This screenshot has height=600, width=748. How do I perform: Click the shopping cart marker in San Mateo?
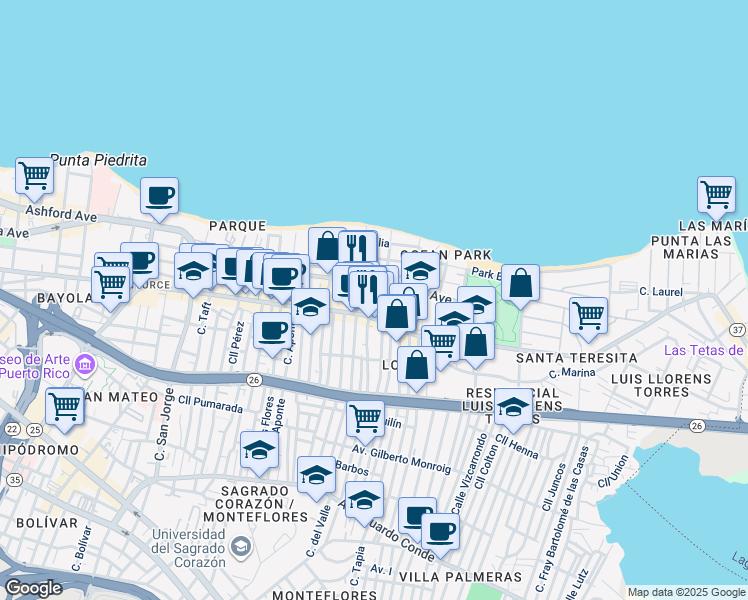[x=64, y=406]
